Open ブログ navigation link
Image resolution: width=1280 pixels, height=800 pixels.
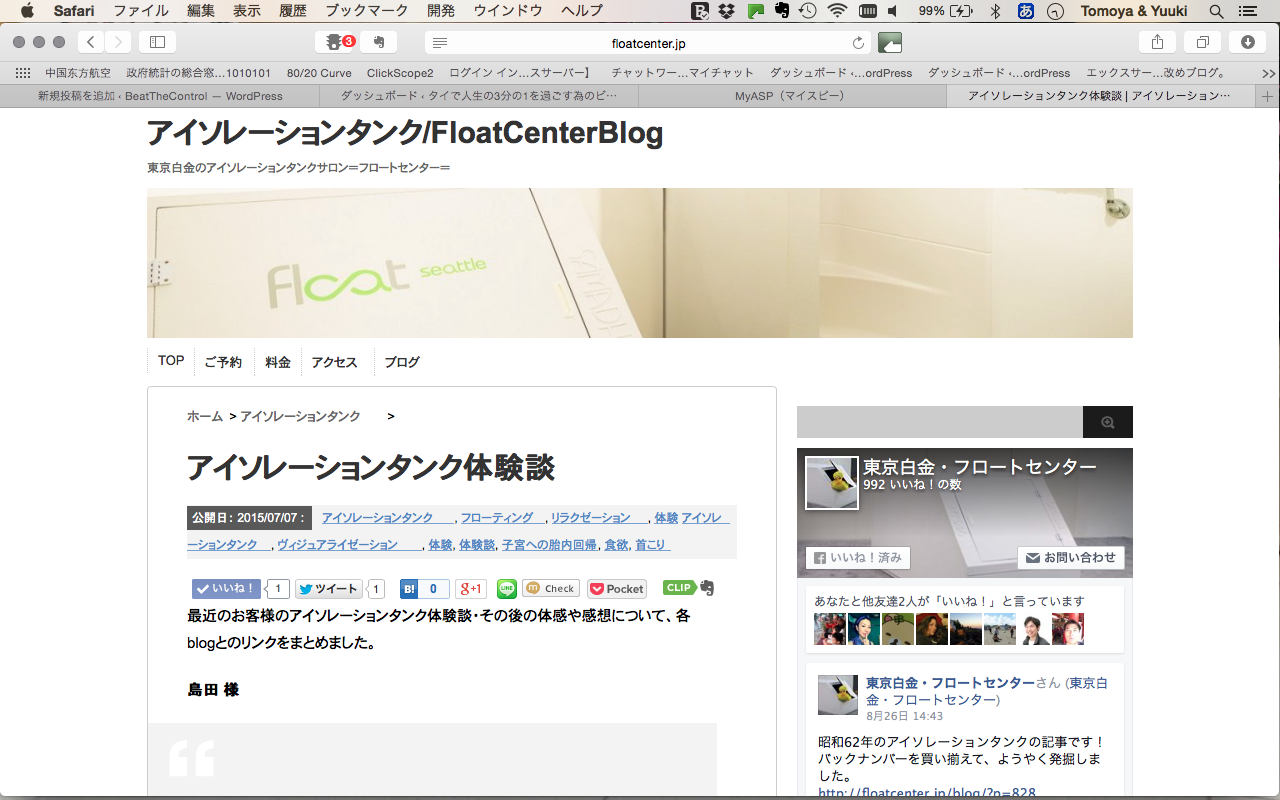402,362
